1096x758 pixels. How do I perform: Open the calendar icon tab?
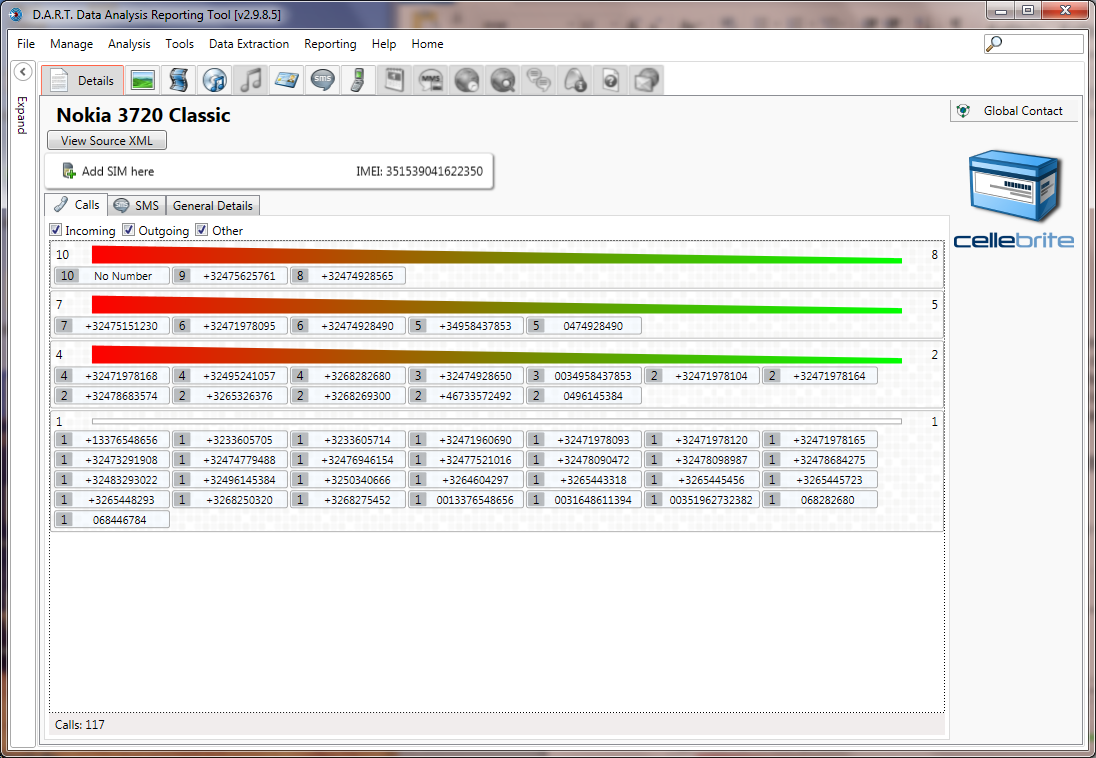(x=394, y=80)
